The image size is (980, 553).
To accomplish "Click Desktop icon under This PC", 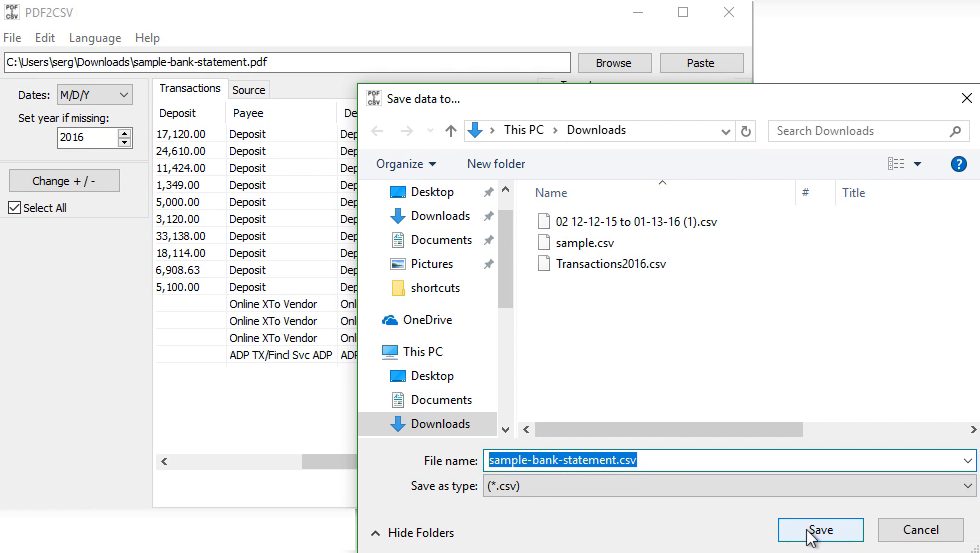I will click(398, 376).
